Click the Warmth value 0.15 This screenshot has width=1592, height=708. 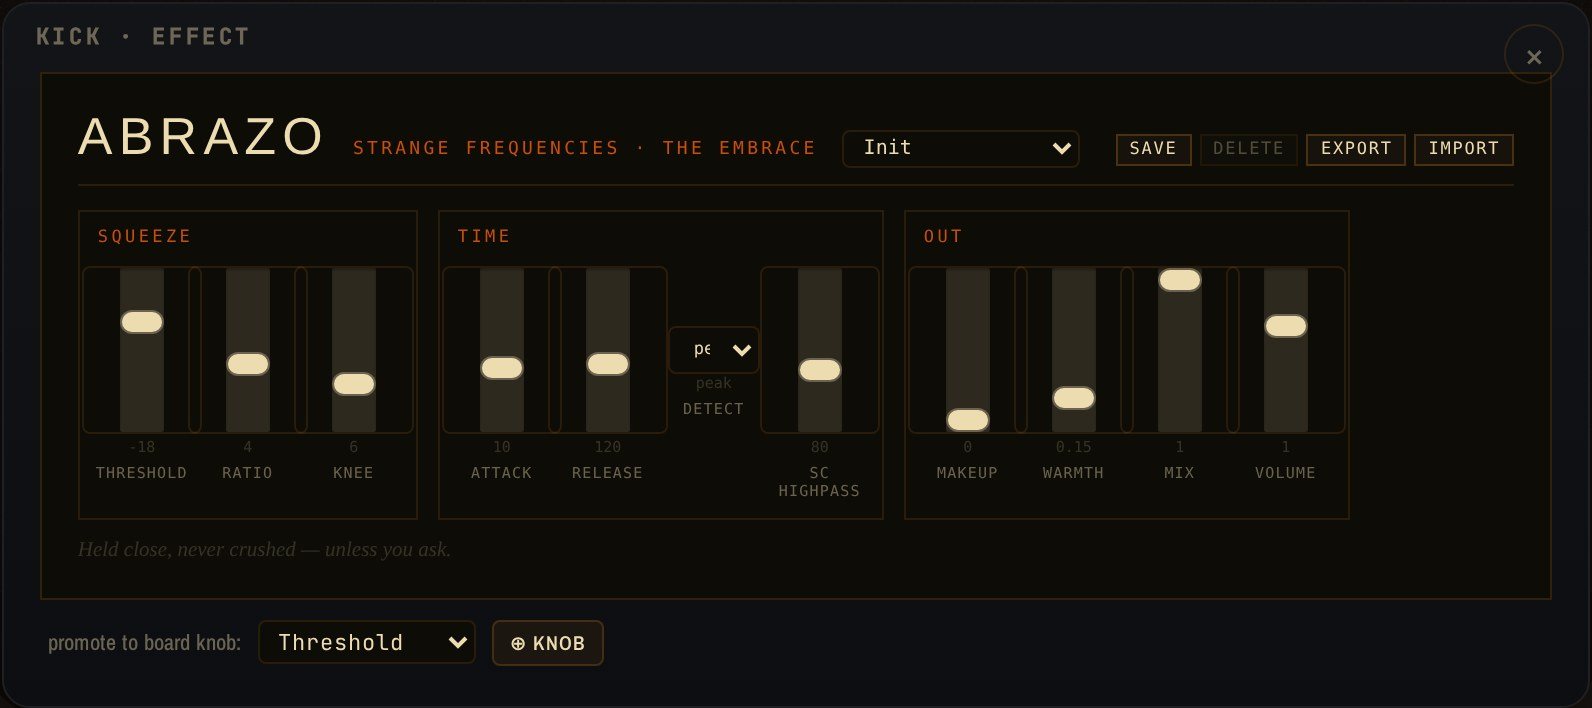tap(1074, 447)
